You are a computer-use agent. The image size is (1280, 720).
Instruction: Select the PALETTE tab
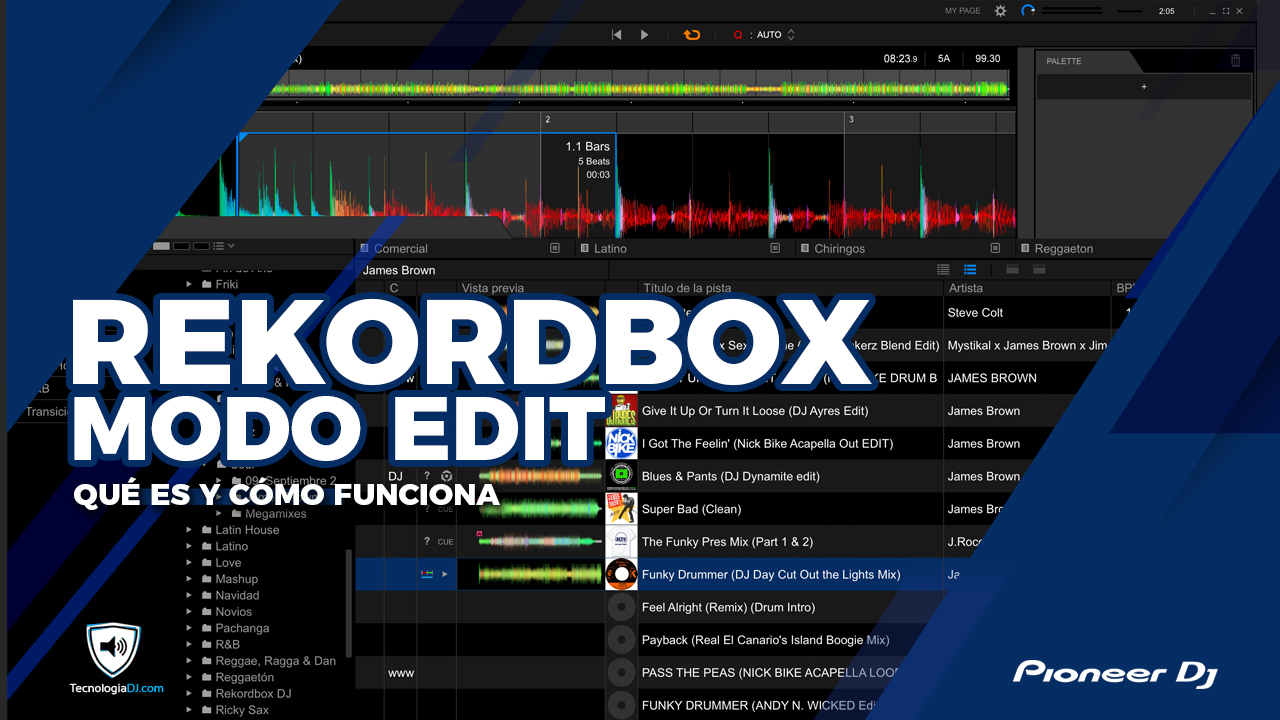click(1064, 61)
